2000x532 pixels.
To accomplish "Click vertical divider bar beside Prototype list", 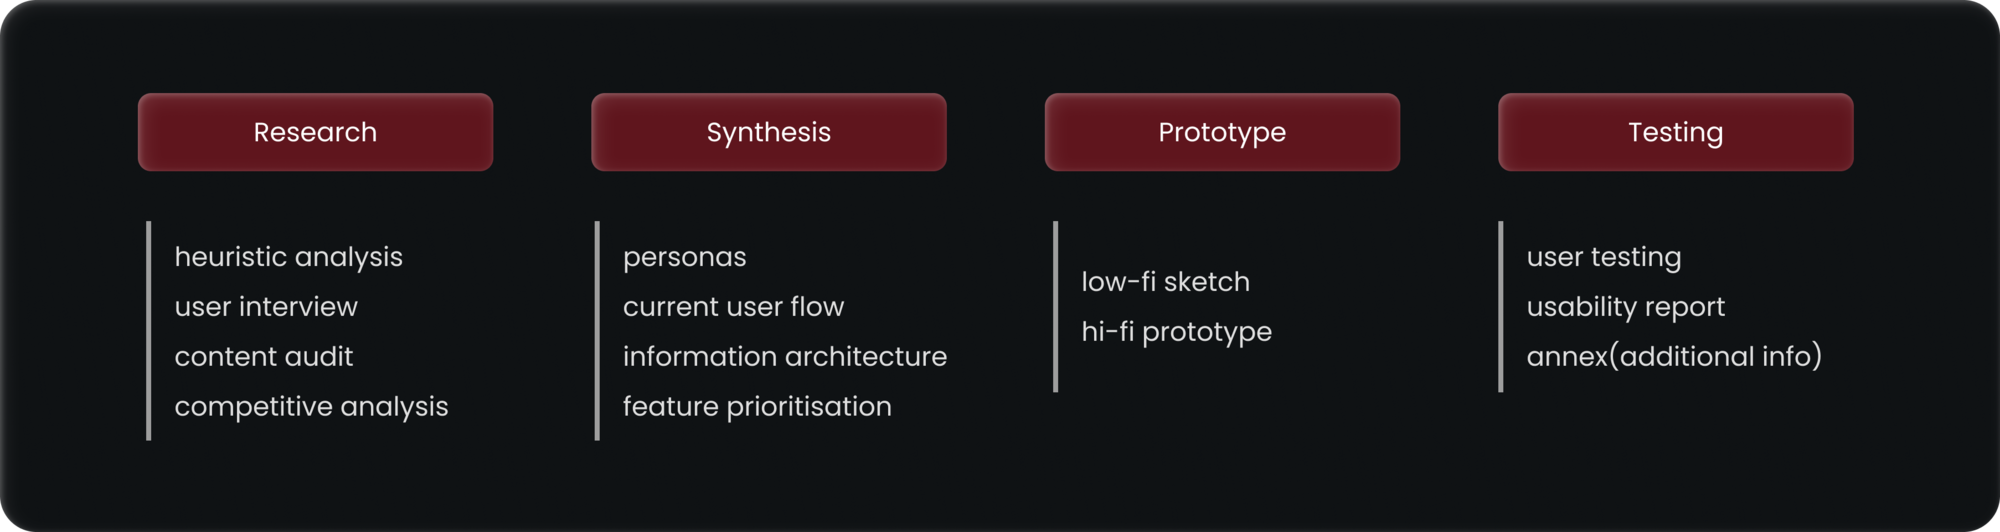I will coord(1055,307).
